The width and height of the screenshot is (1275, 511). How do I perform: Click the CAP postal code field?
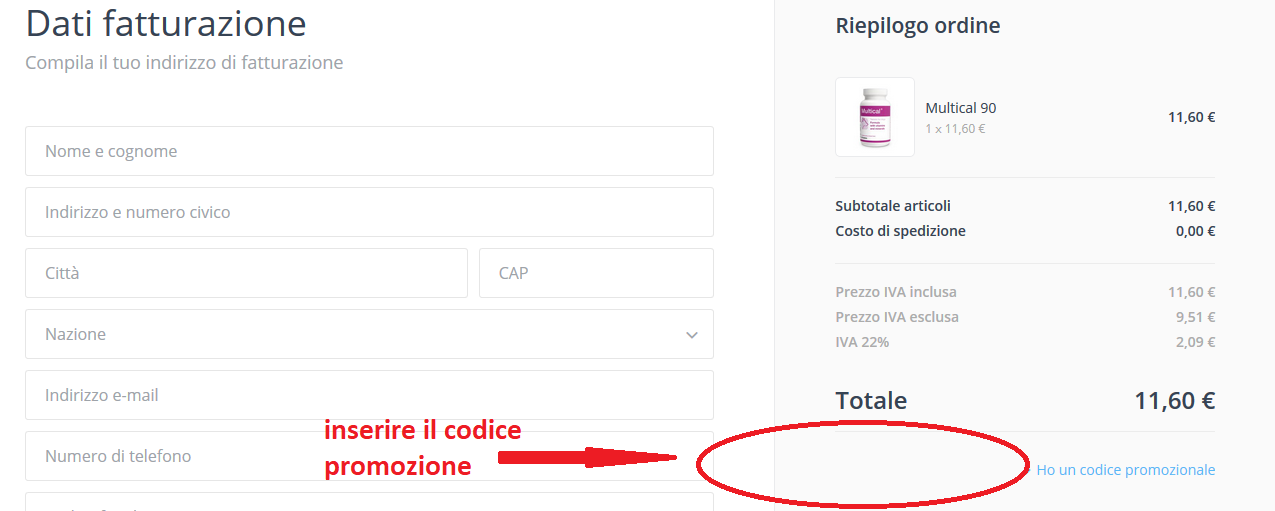click(x=596, y=273)
